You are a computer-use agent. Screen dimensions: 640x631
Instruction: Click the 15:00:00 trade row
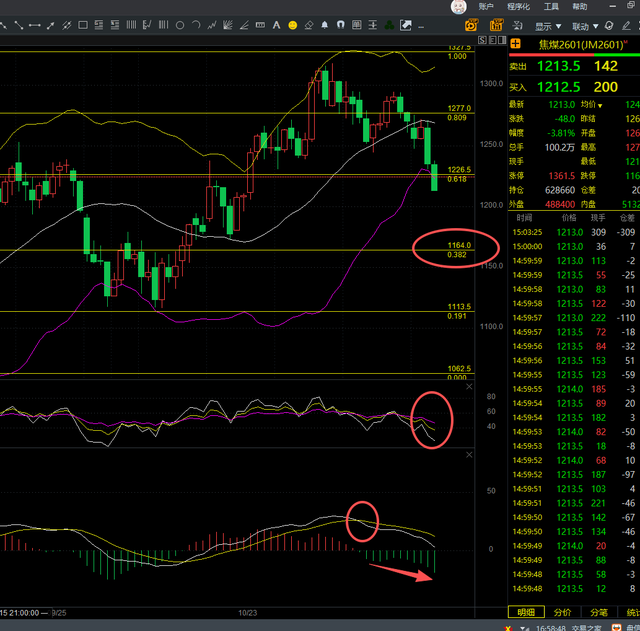point(574,247)
